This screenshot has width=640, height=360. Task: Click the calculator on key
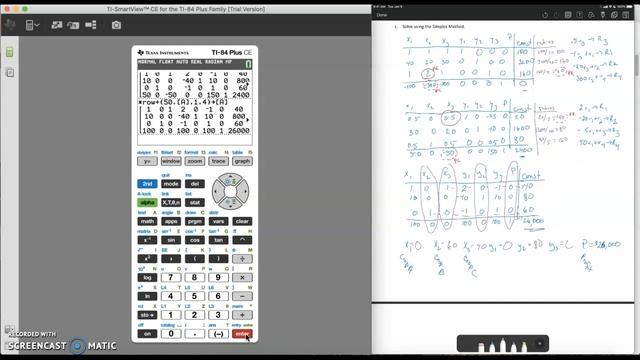pyautogui.click(x=147, y=334)
